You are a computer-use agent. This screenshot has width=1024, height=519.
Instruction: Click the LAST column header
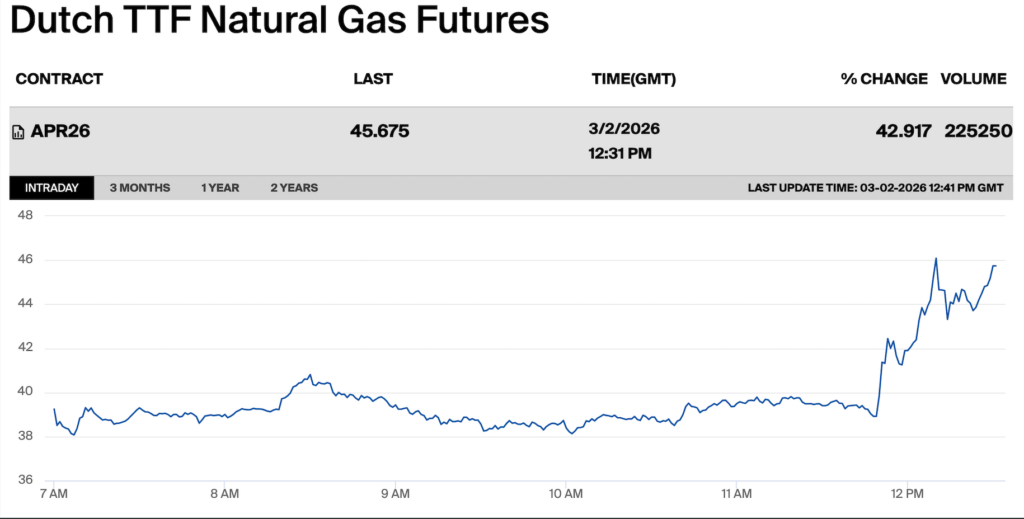[373, 79]
